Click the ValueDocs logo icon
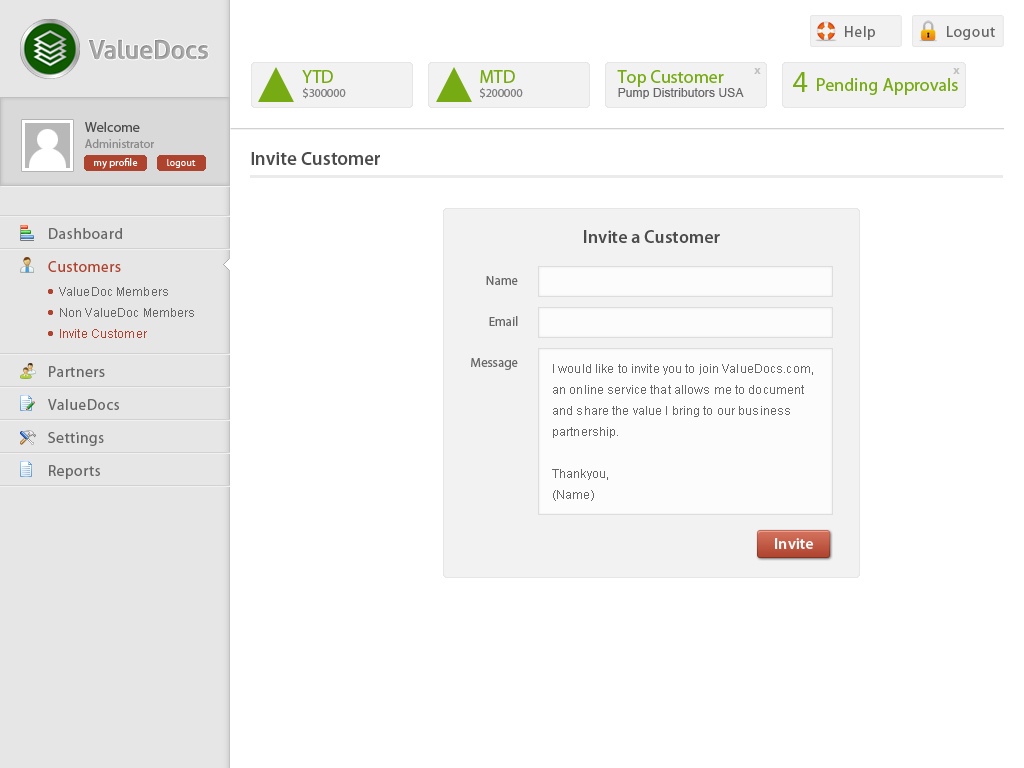This screenshot has width=1024, height=768. (50, 49)
